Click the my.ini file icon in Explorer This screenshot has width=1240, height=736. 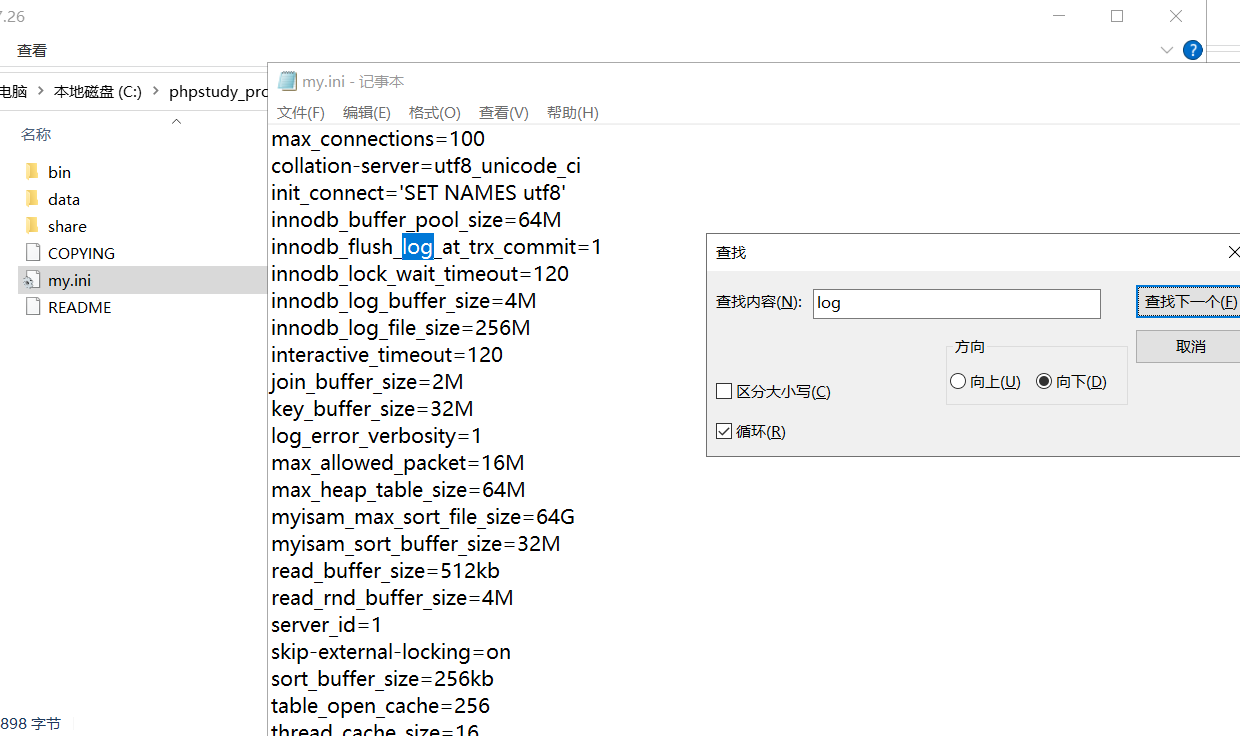pos(32,280)
